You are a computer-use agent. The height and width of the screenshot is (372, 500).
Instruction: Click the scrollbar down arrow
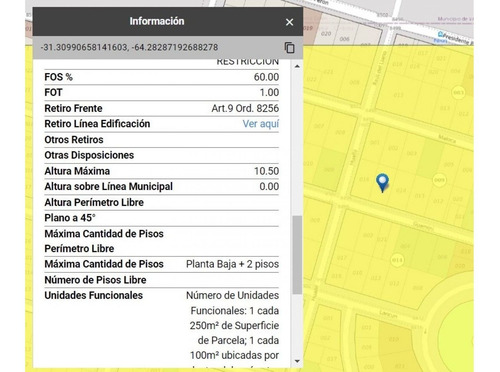(x=297, y=361)
